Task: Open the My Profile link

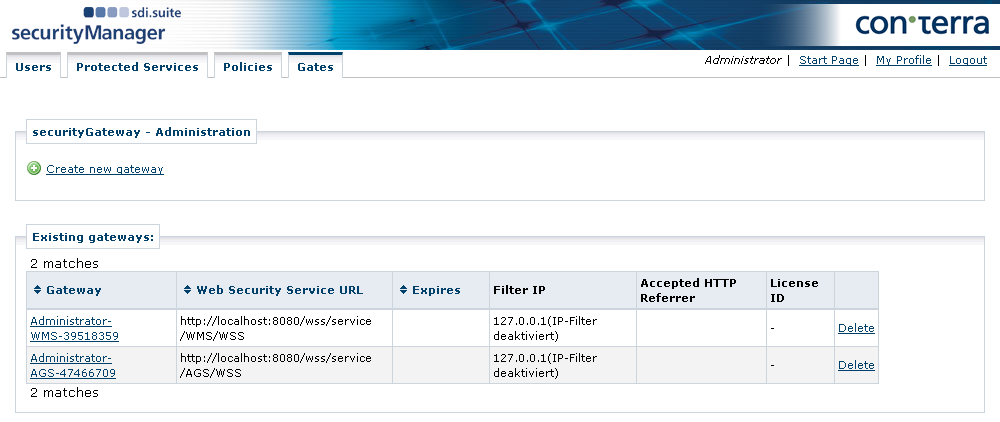Action: pyautogui.click(x=903, y=60)
